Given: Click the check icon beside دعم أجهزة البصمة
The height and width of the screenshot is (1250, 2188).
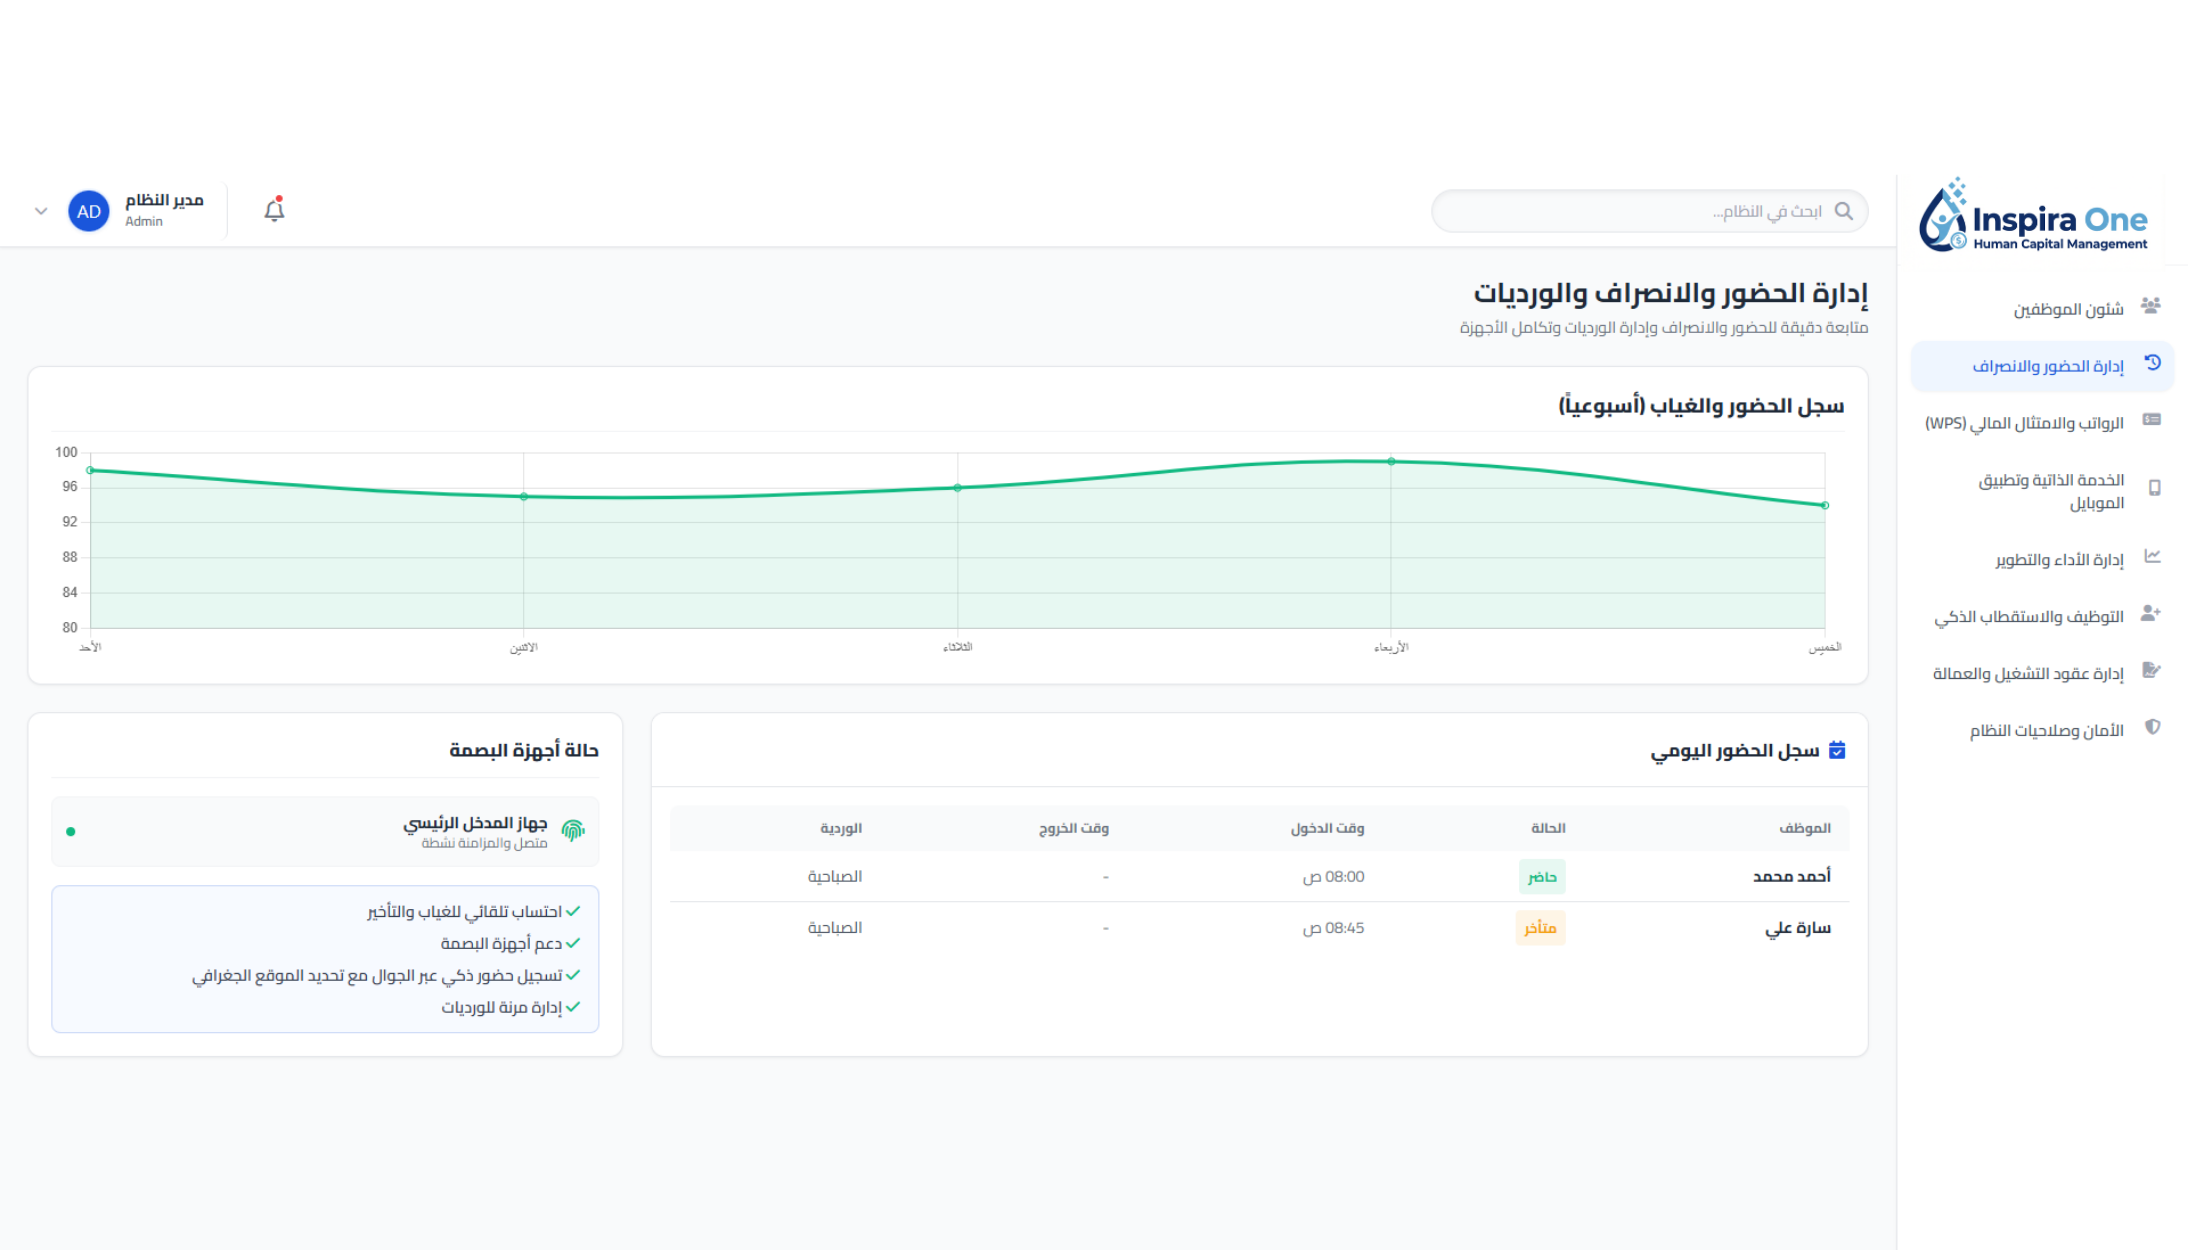Looking at the screenshot, I should pyautogui.click(x=573, y=943).
